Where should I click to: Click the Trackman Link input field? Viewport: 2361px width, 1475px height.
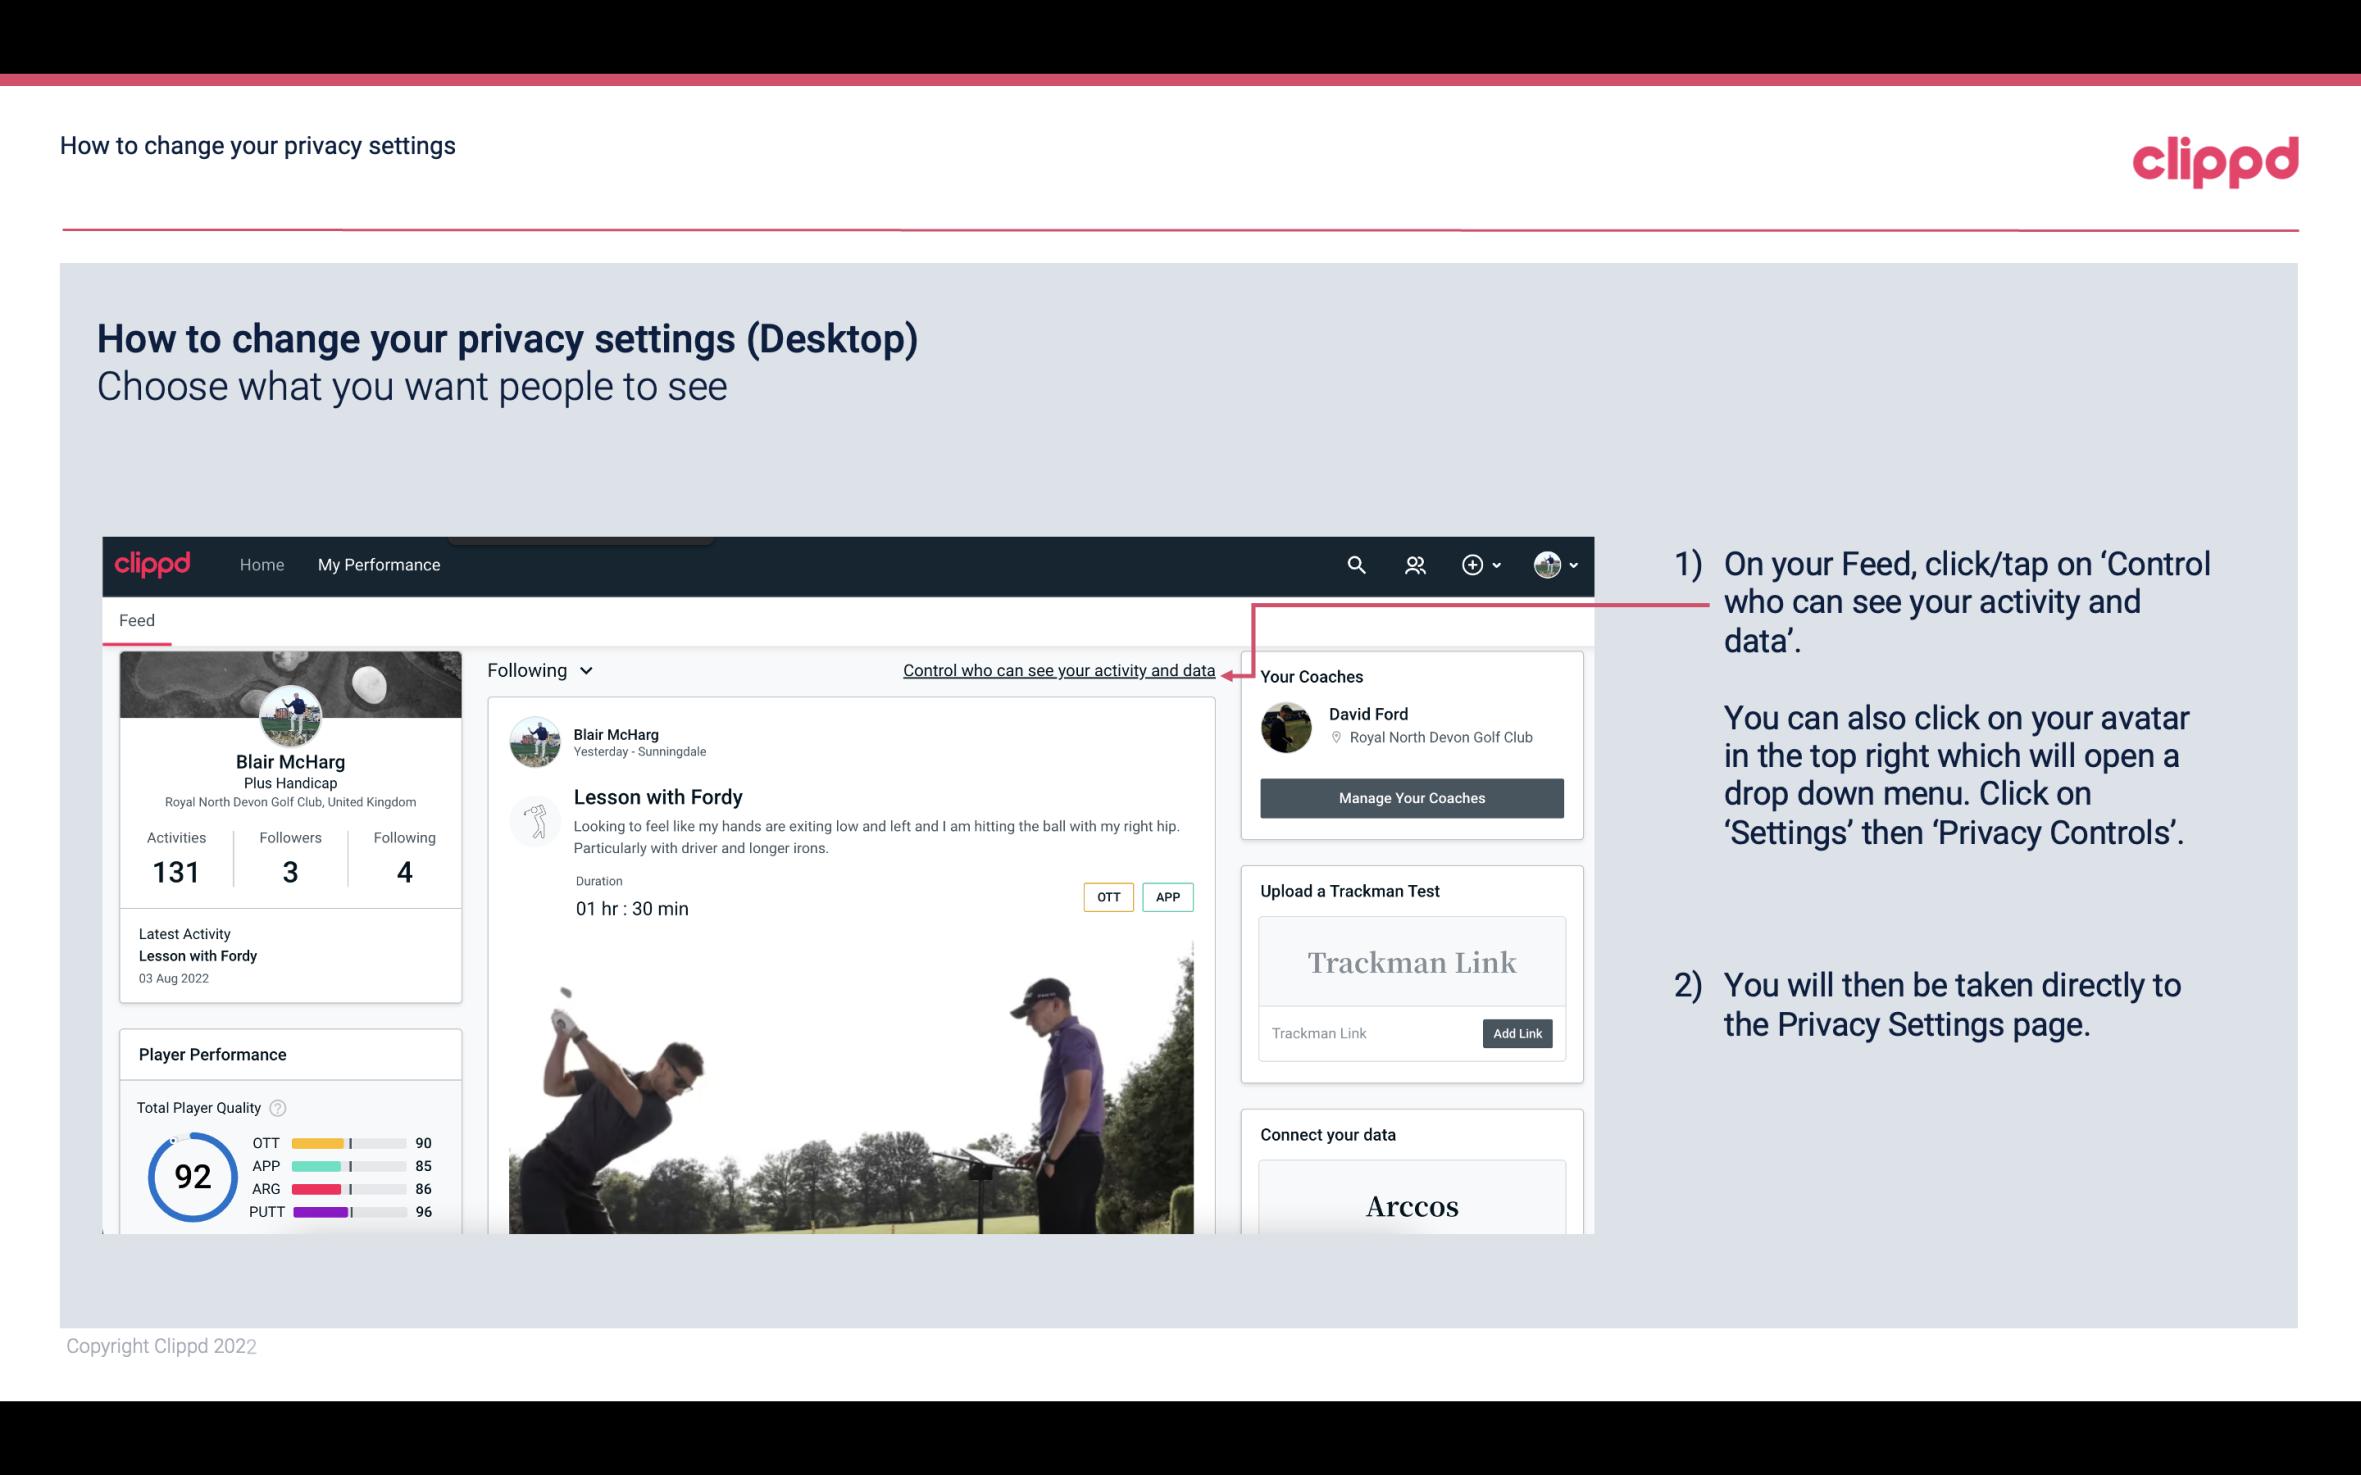[x=1367, y=1033]
